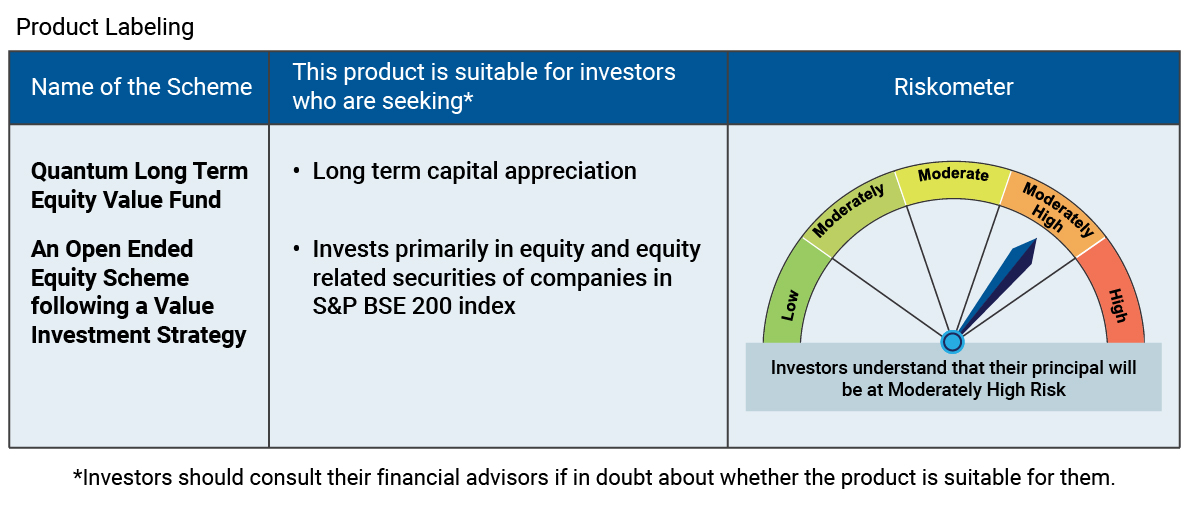Click the Moderately High Risk caption box
Image resolution: width=1189 pixels, height=511 pixels.
[x=953, y=378]
